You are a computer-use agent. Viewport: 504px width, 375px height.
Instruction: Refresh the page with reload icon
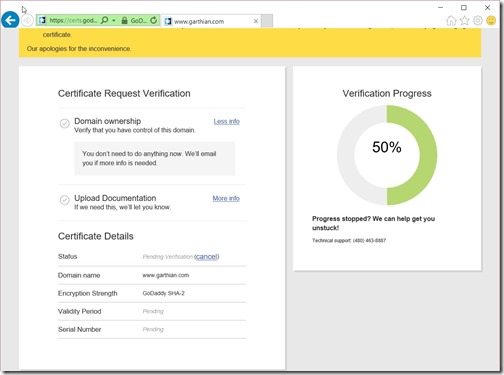153,21
